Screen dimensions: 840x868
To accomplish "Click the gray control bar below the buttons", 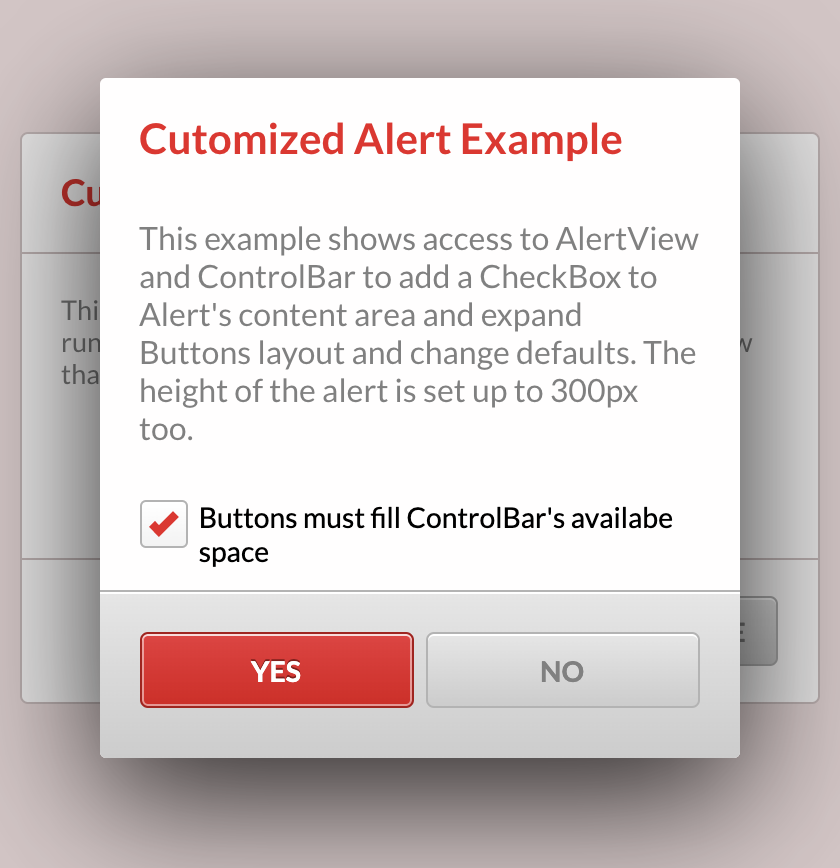I will click(x=420, y=733).
